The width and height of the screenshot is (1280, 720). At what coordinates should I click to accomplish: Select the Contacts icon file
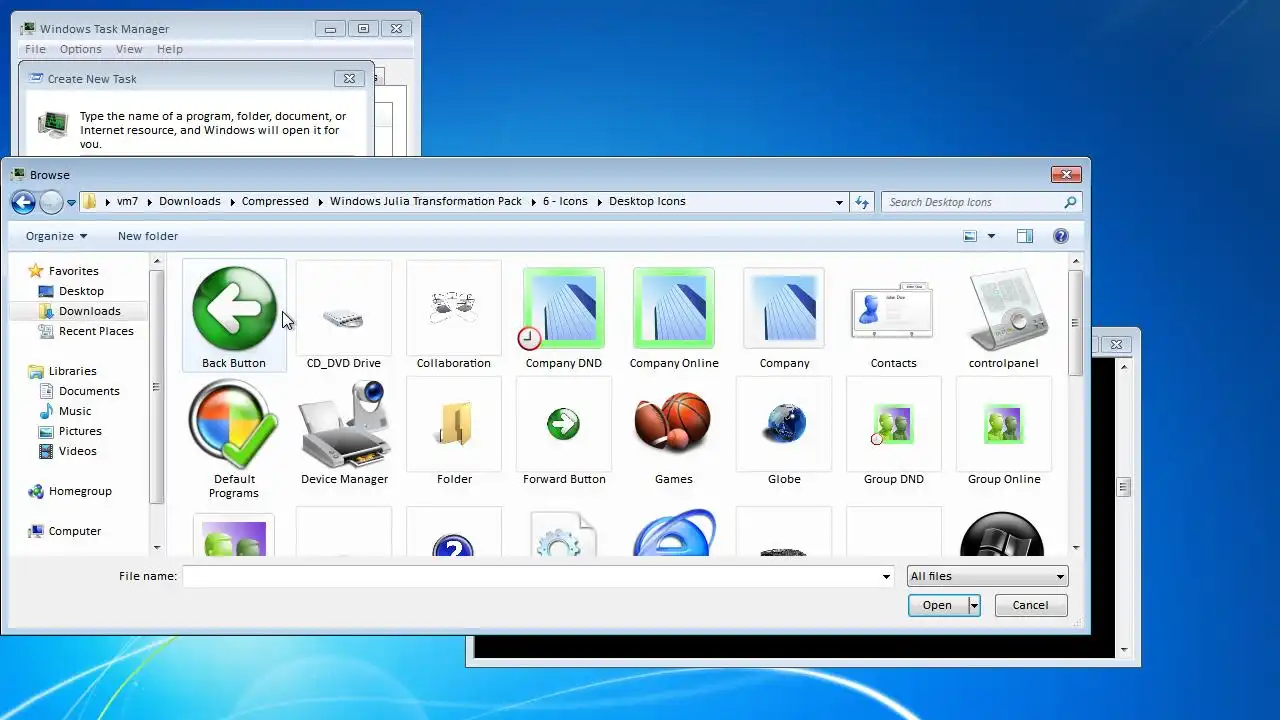point(894,315)
